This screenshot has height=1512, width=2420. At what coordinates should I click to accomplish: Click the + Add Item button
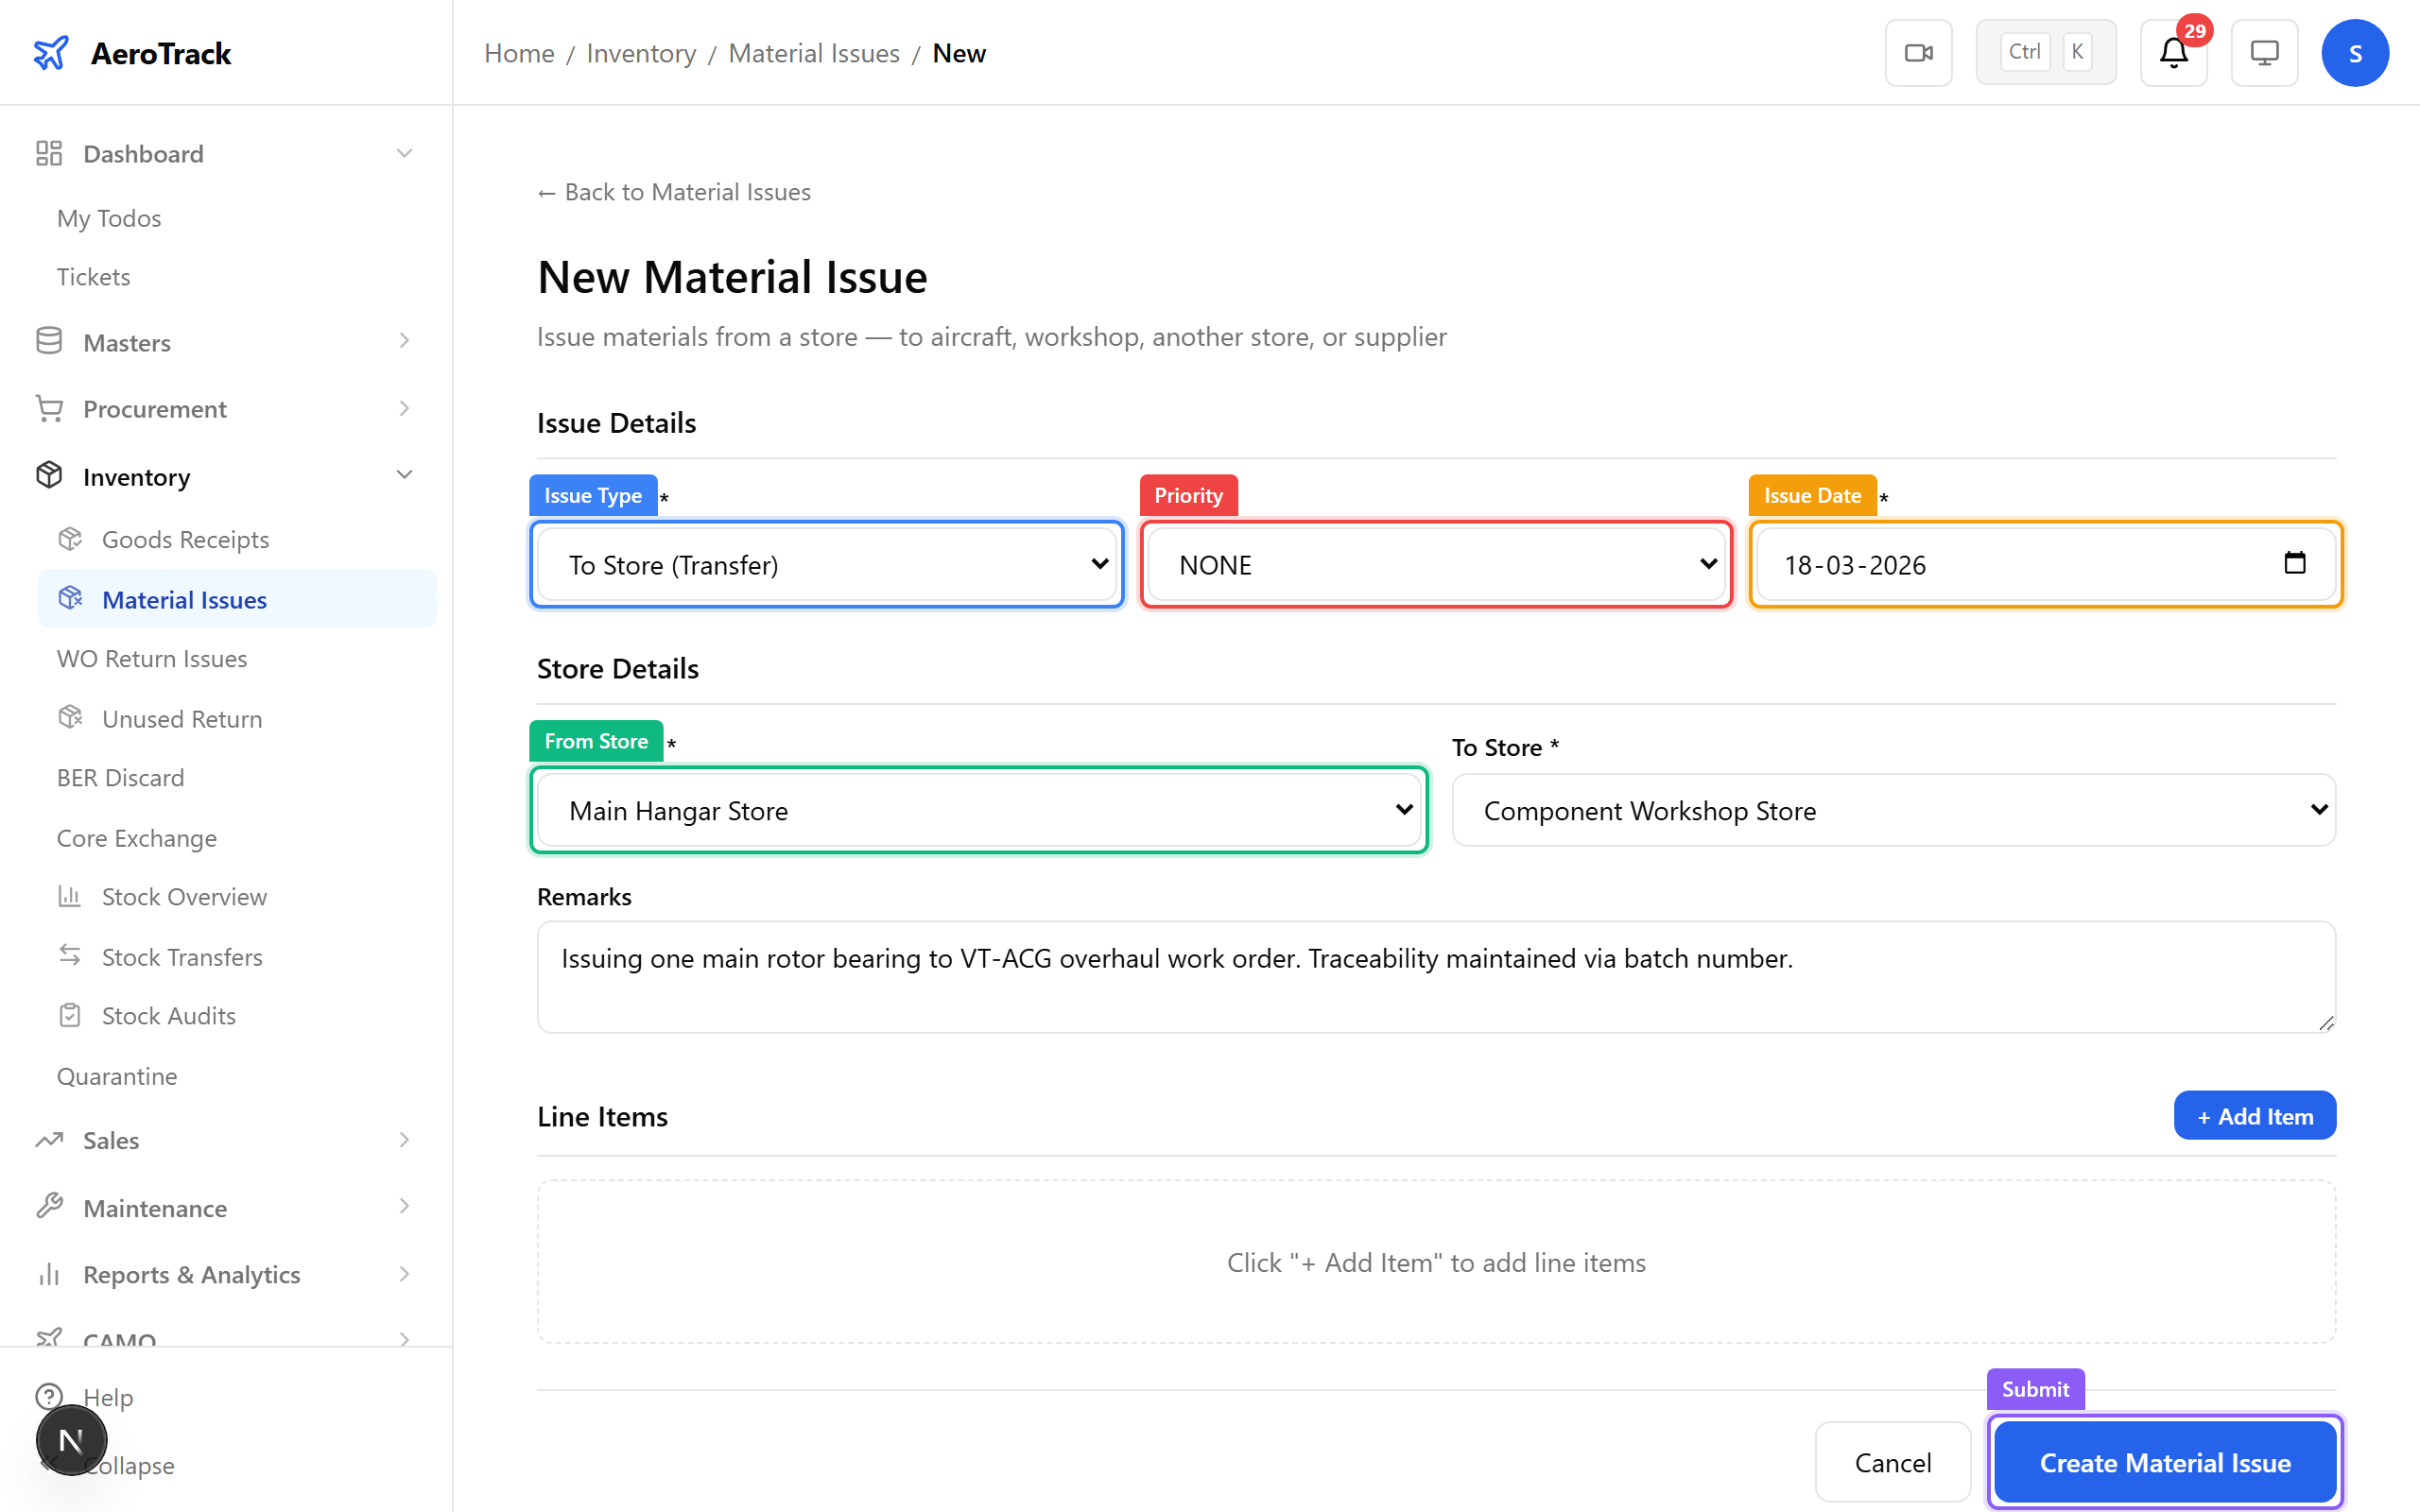point(2254,1115)
